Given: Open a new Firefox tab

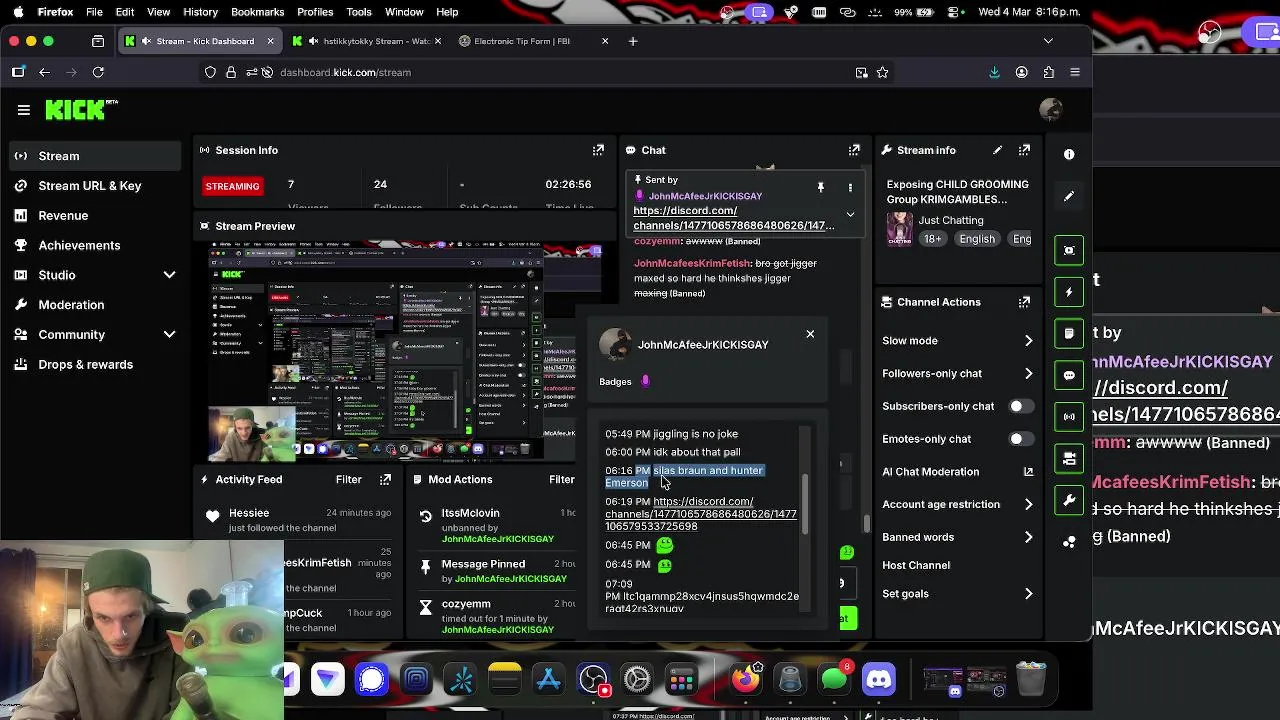Looking at the screenshot, I should [x=632, y=41].
